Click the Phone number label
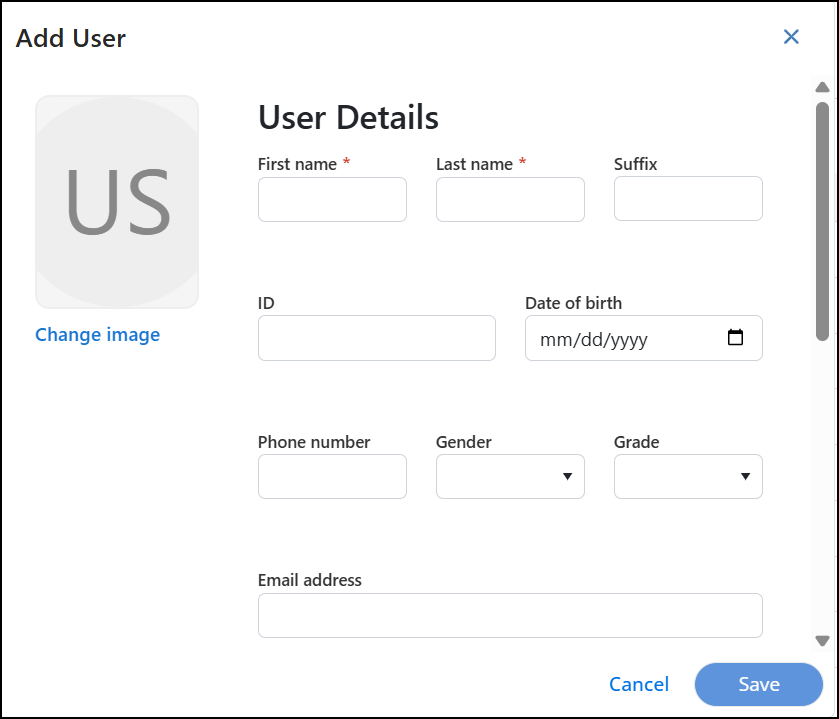Viewport: 839px width, 719px height. point(314,442)
